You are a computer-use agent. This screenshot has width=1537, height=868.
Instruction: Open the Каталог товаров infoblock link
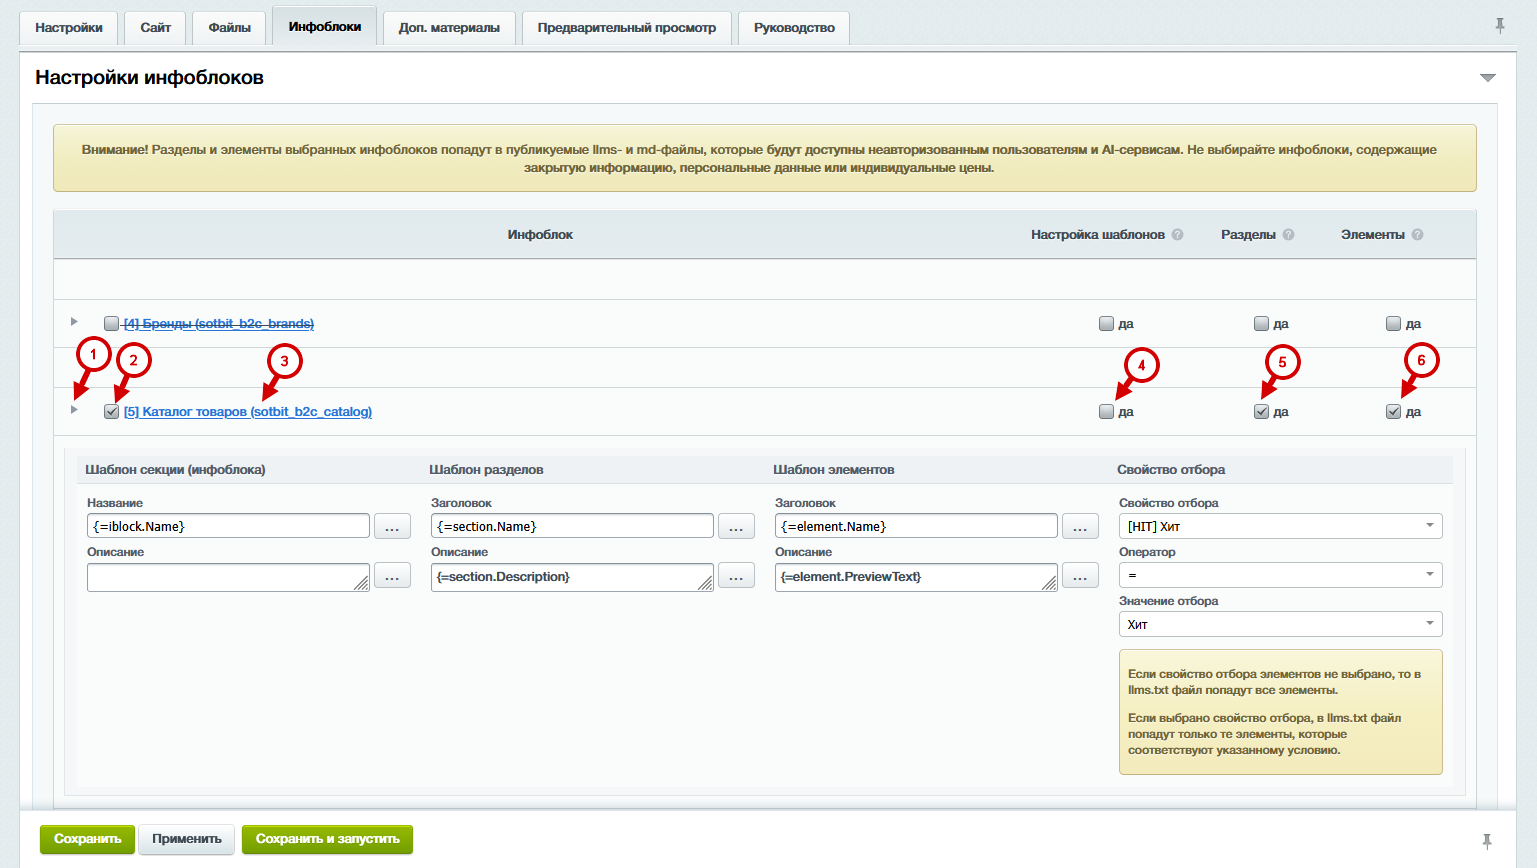247,412
